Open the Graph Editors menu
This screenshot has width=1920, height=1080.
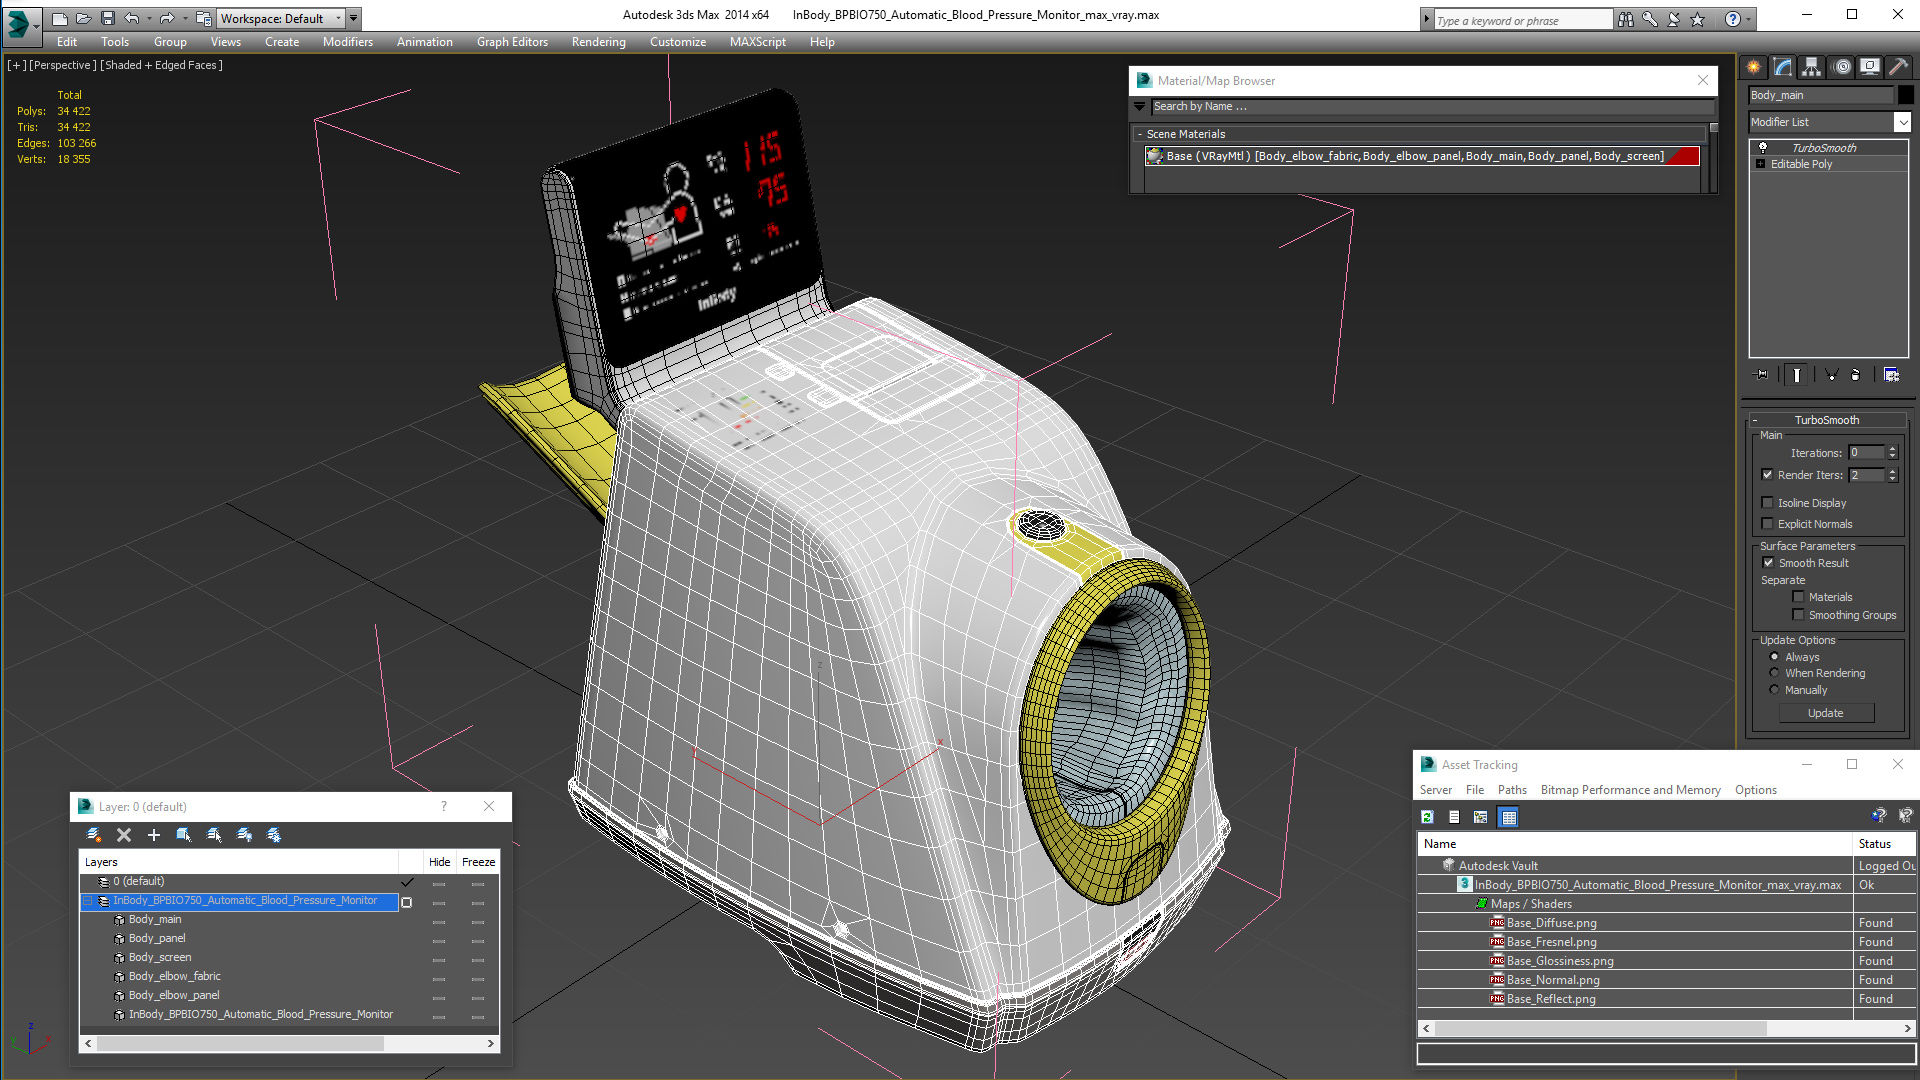pyautogui.click(x=512, y=42)
